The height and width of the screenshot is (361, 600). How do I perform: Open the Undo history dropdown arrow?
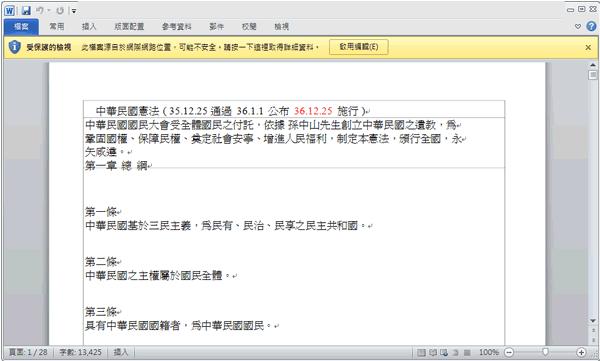click(x=49, y=11)
